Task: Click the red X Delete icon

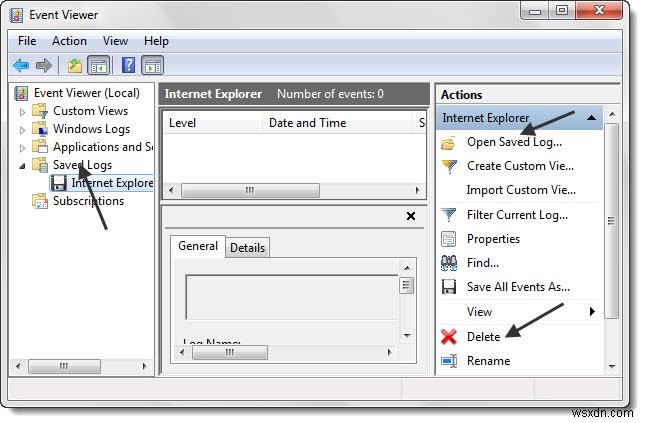Action: click(x=449, y=337)
